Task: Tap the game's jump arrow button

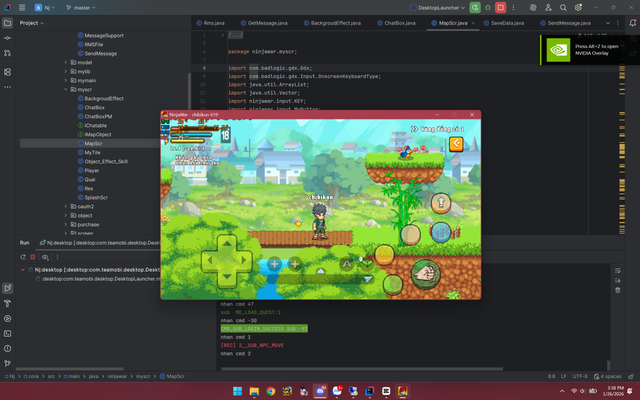Action: (x=441, y=202)
